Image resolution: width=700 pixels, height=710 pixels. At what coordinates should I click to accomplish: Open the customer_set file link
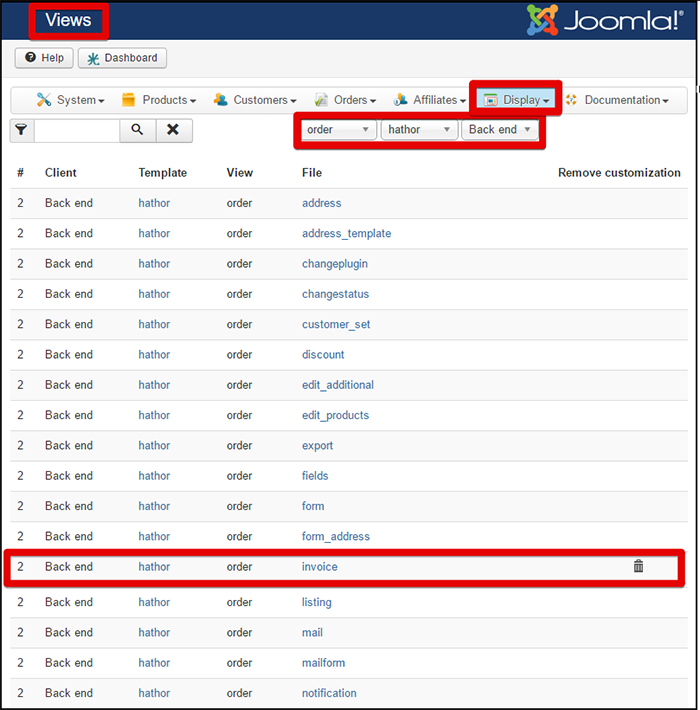(x=336, y=324)
